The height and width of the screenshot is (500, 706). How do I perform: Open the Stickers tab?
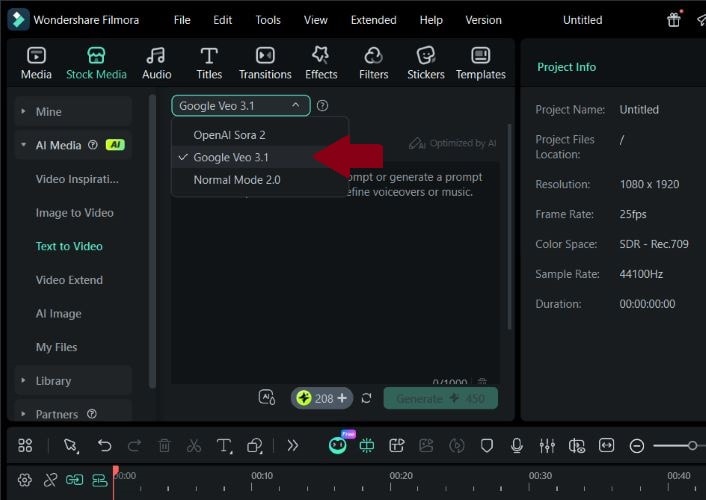coord(425,63)
